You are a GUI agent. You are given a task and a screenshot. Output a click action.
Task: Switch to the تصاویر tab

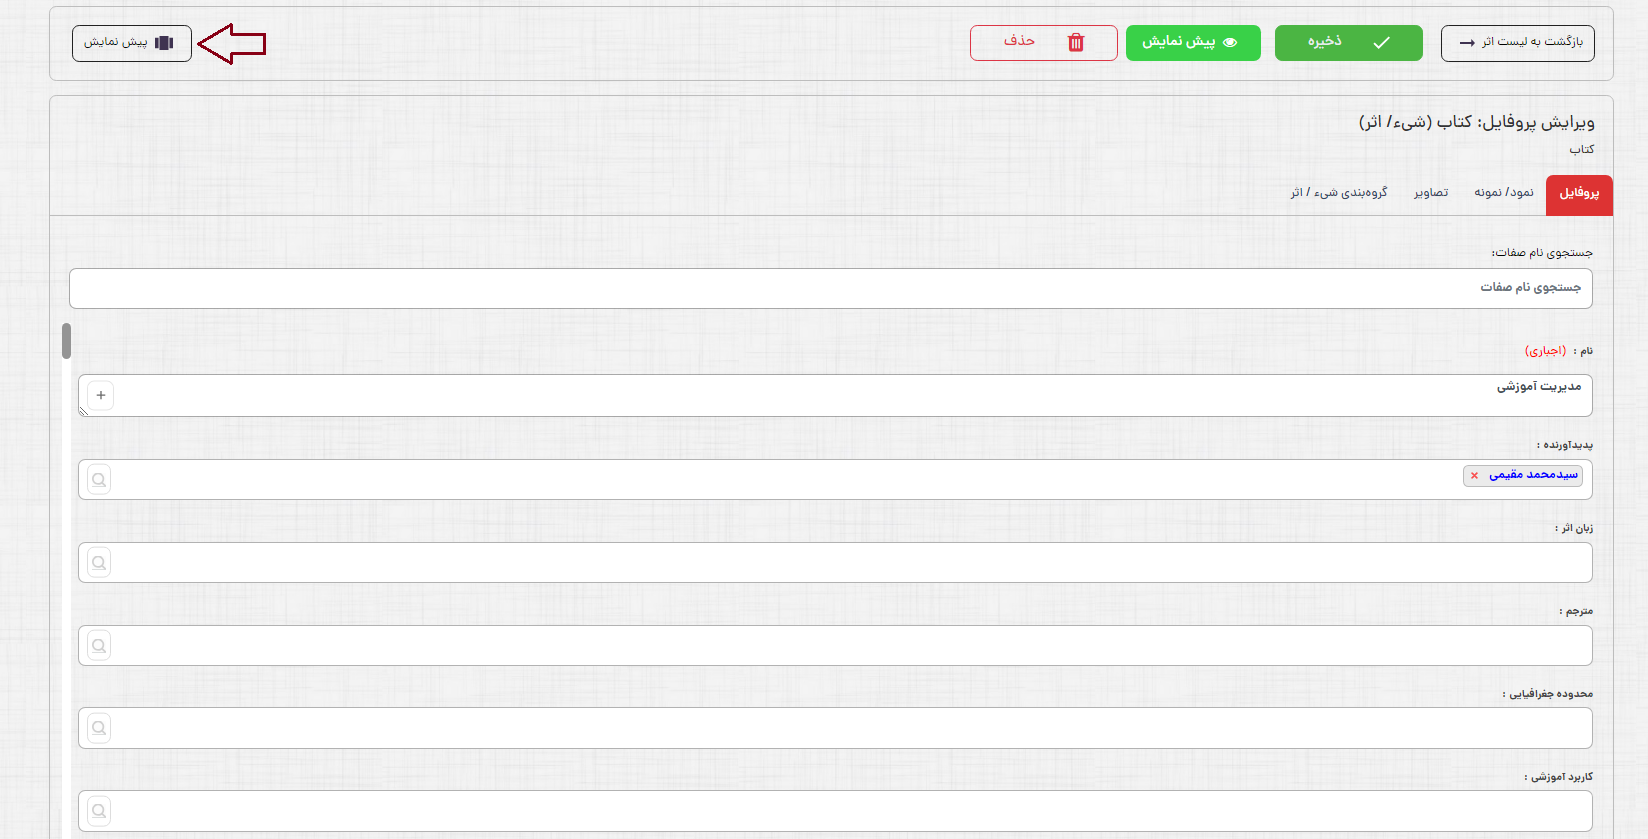[1431, 193]
